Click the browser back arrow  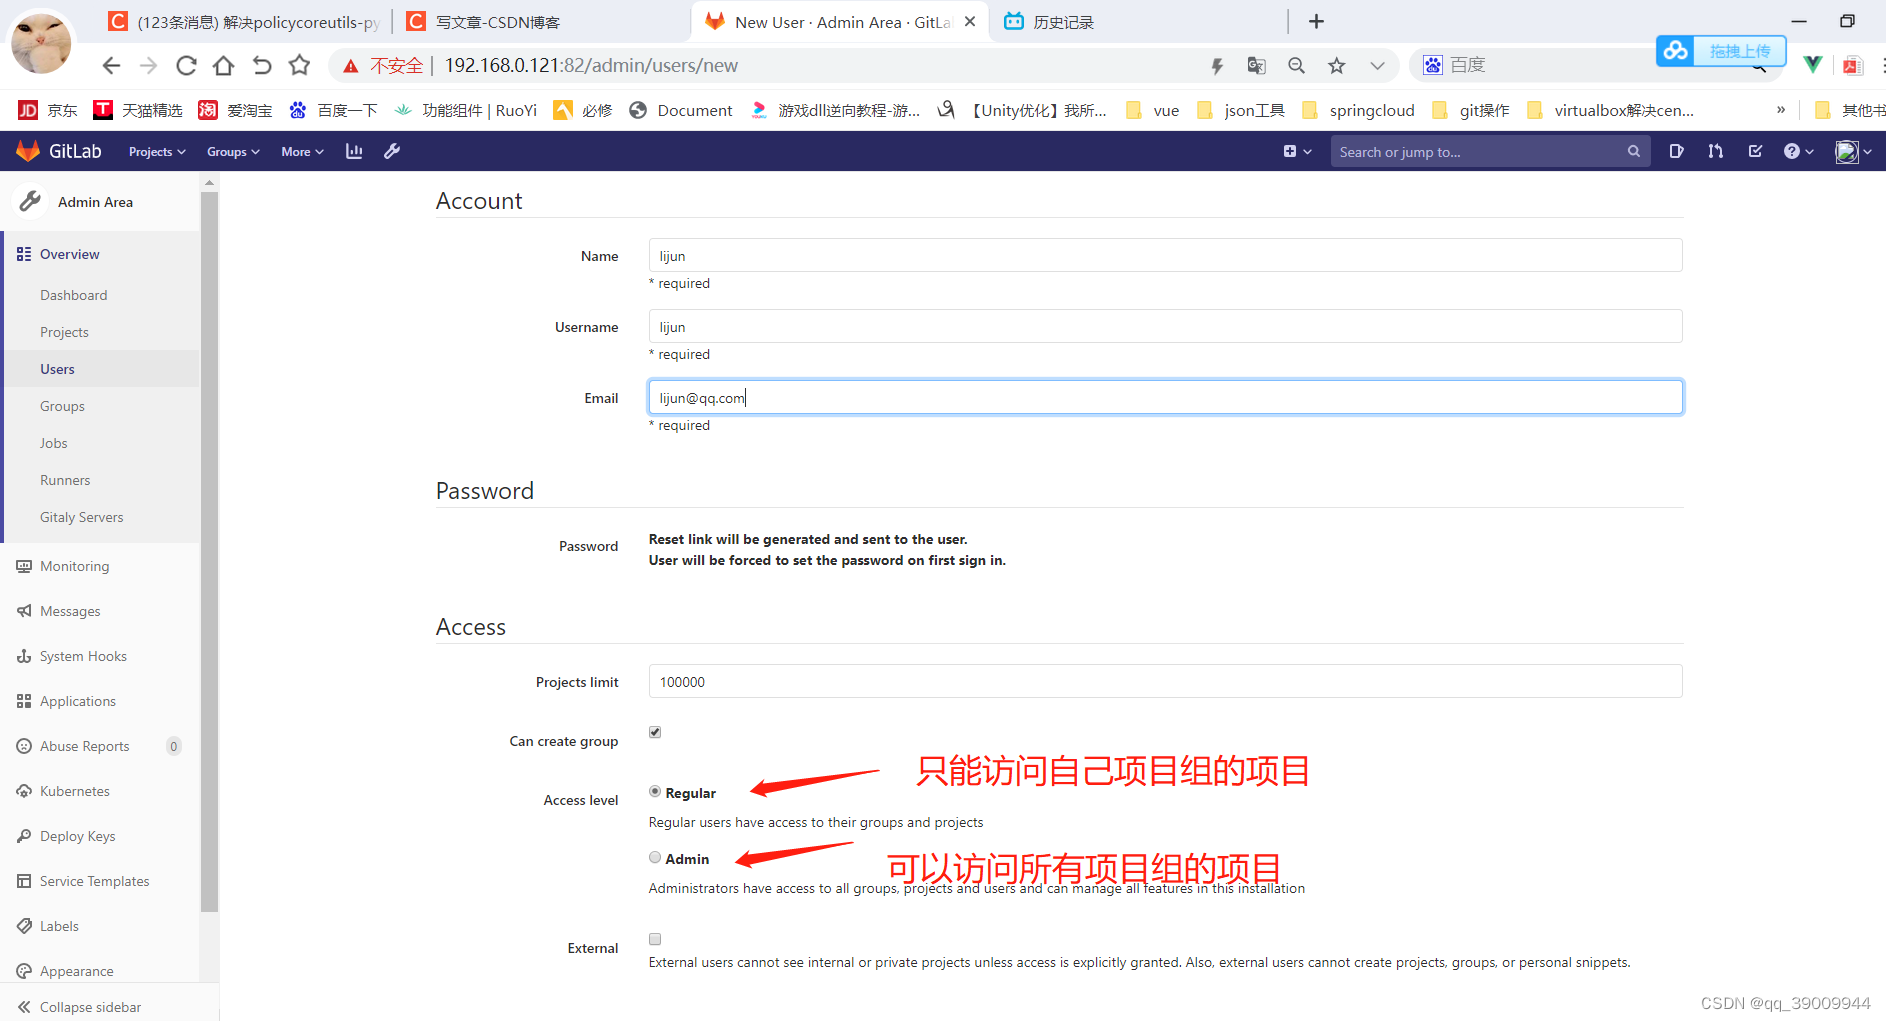tap(111, 66)
